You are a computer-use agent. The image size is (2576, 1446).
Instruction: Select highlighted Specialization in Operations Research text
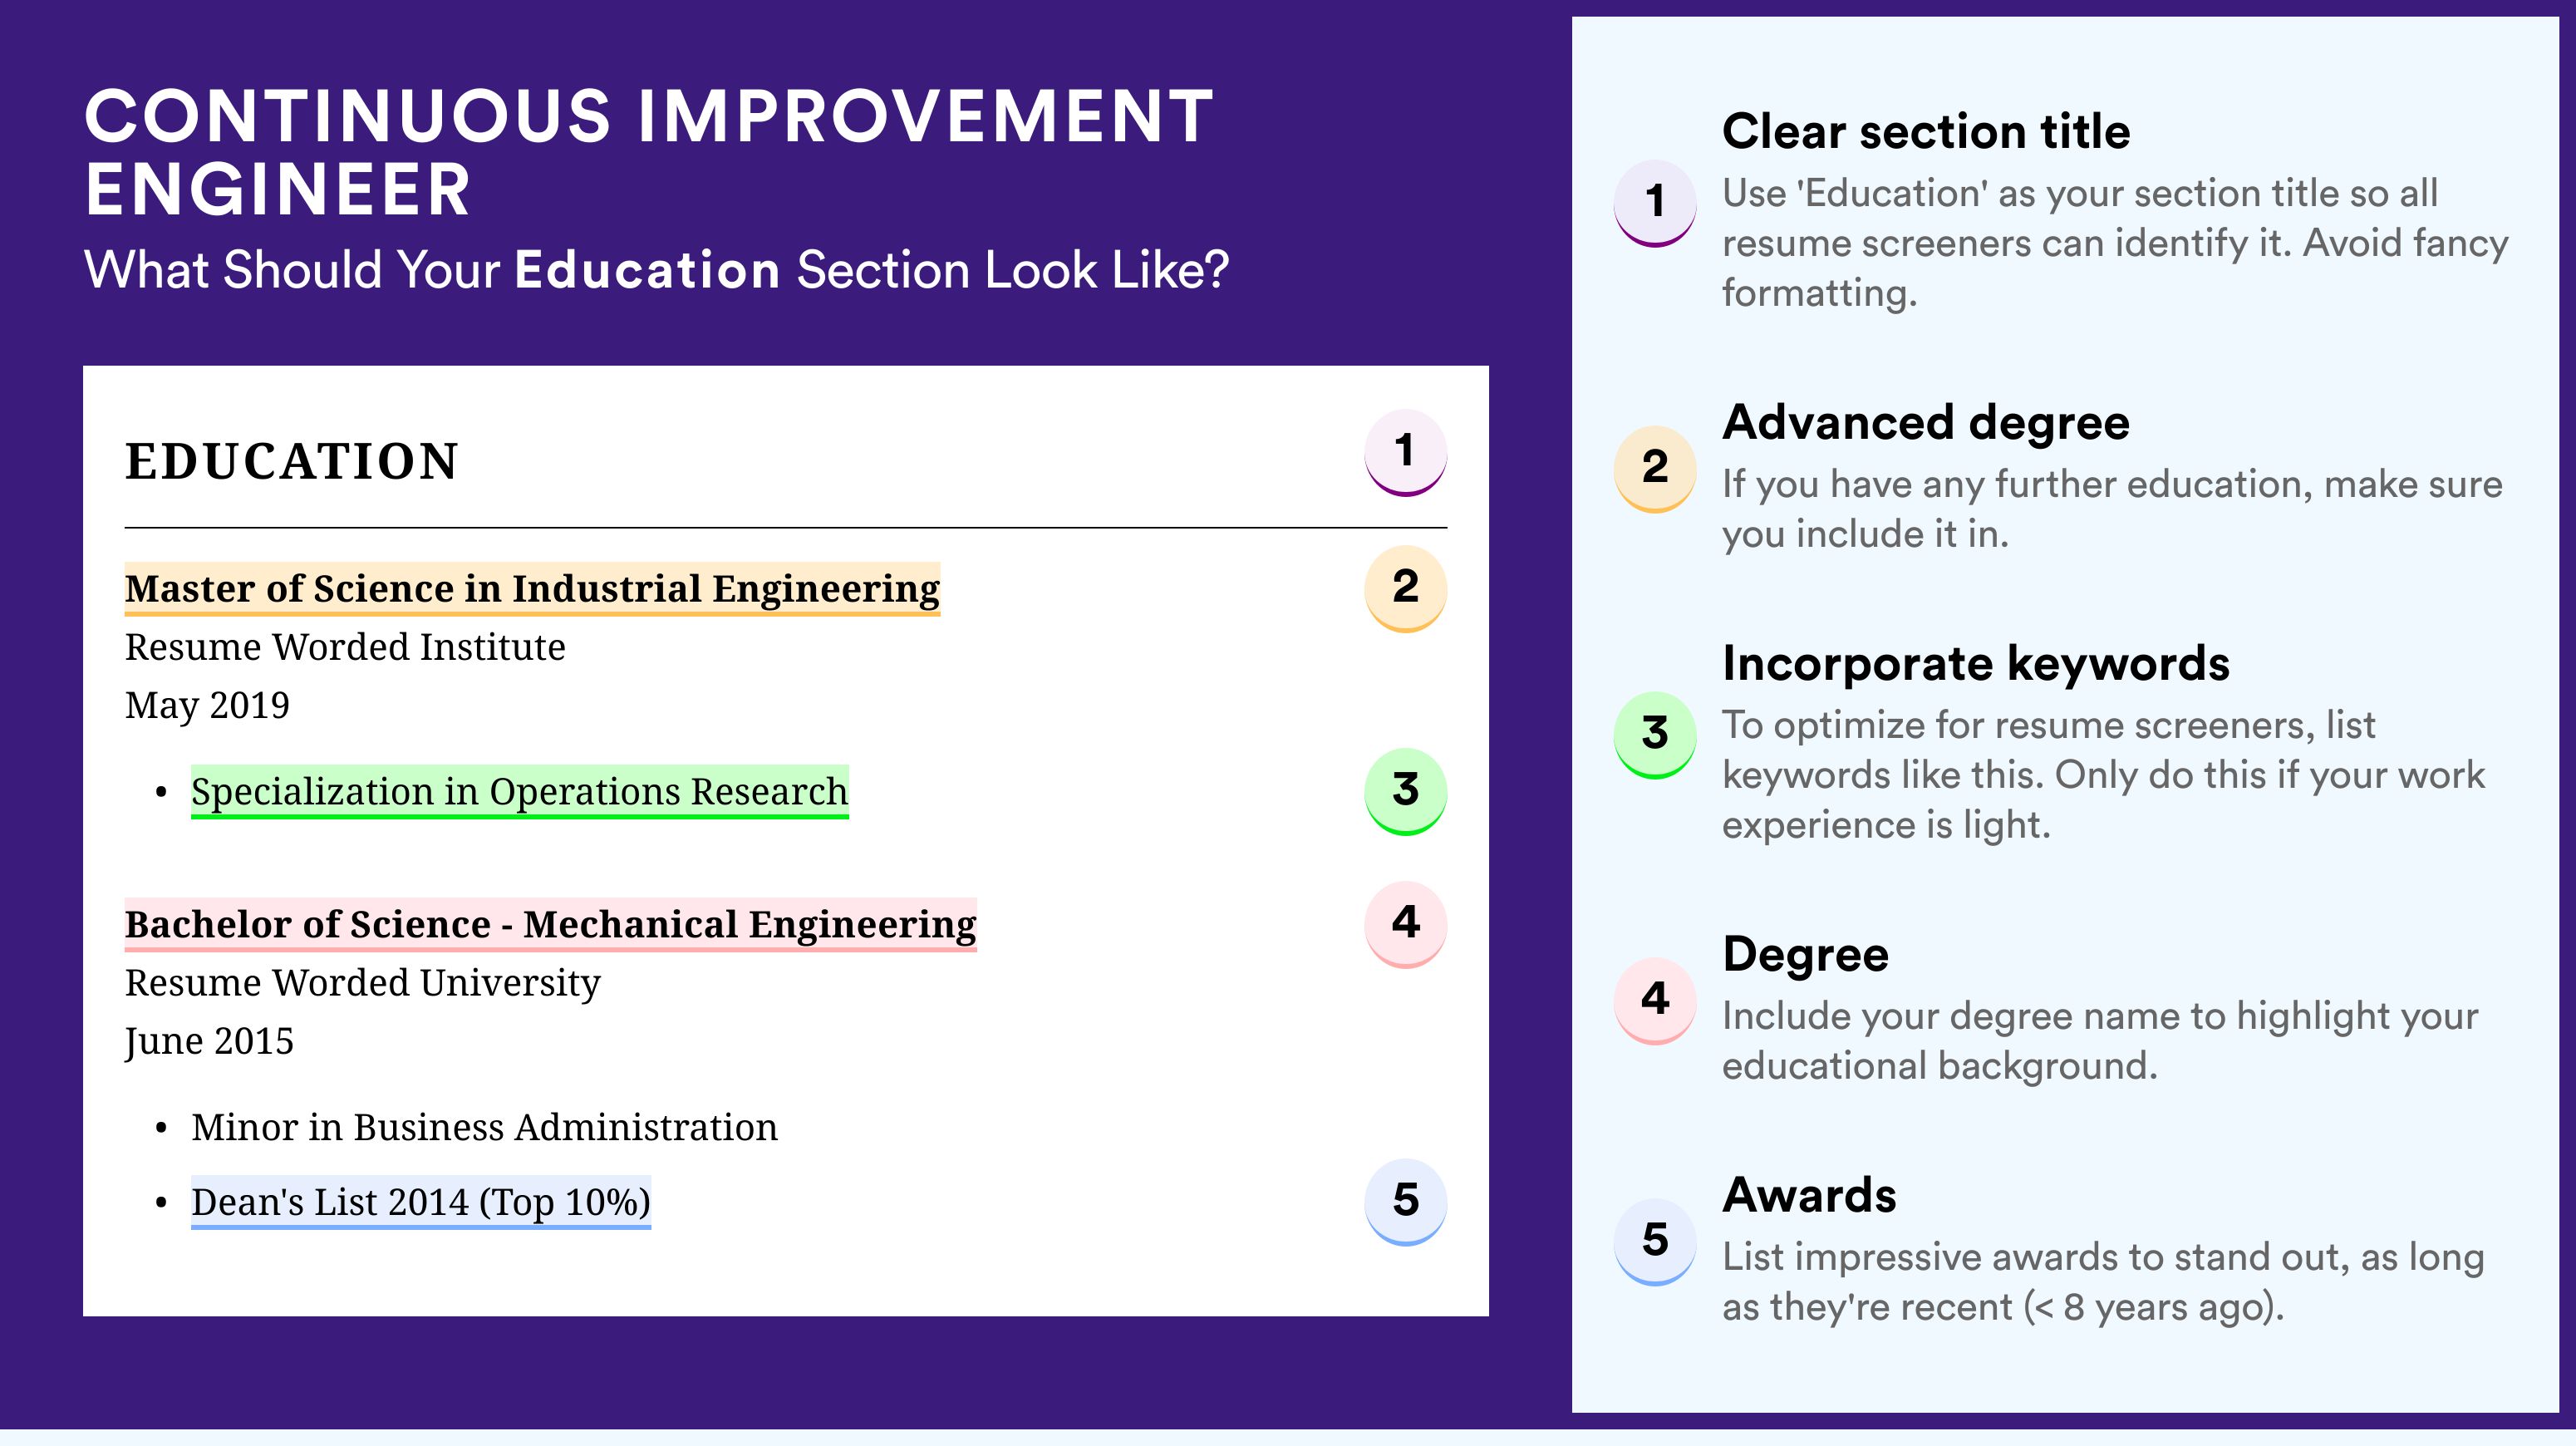point(520,792)
